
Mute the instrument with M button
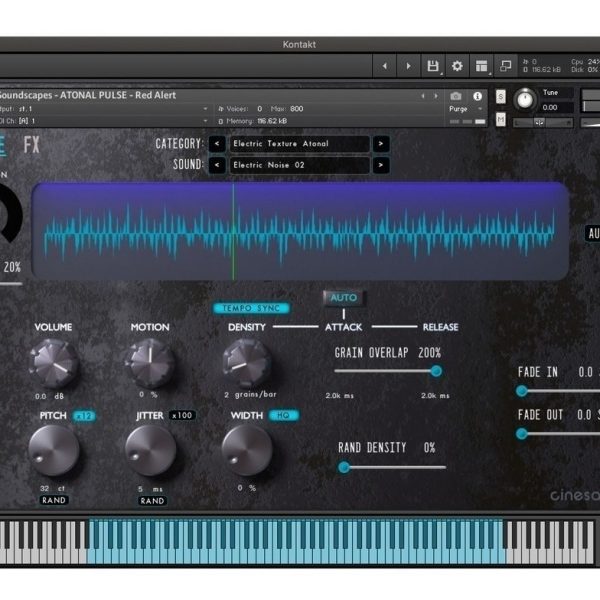click(x=501, y=120)
